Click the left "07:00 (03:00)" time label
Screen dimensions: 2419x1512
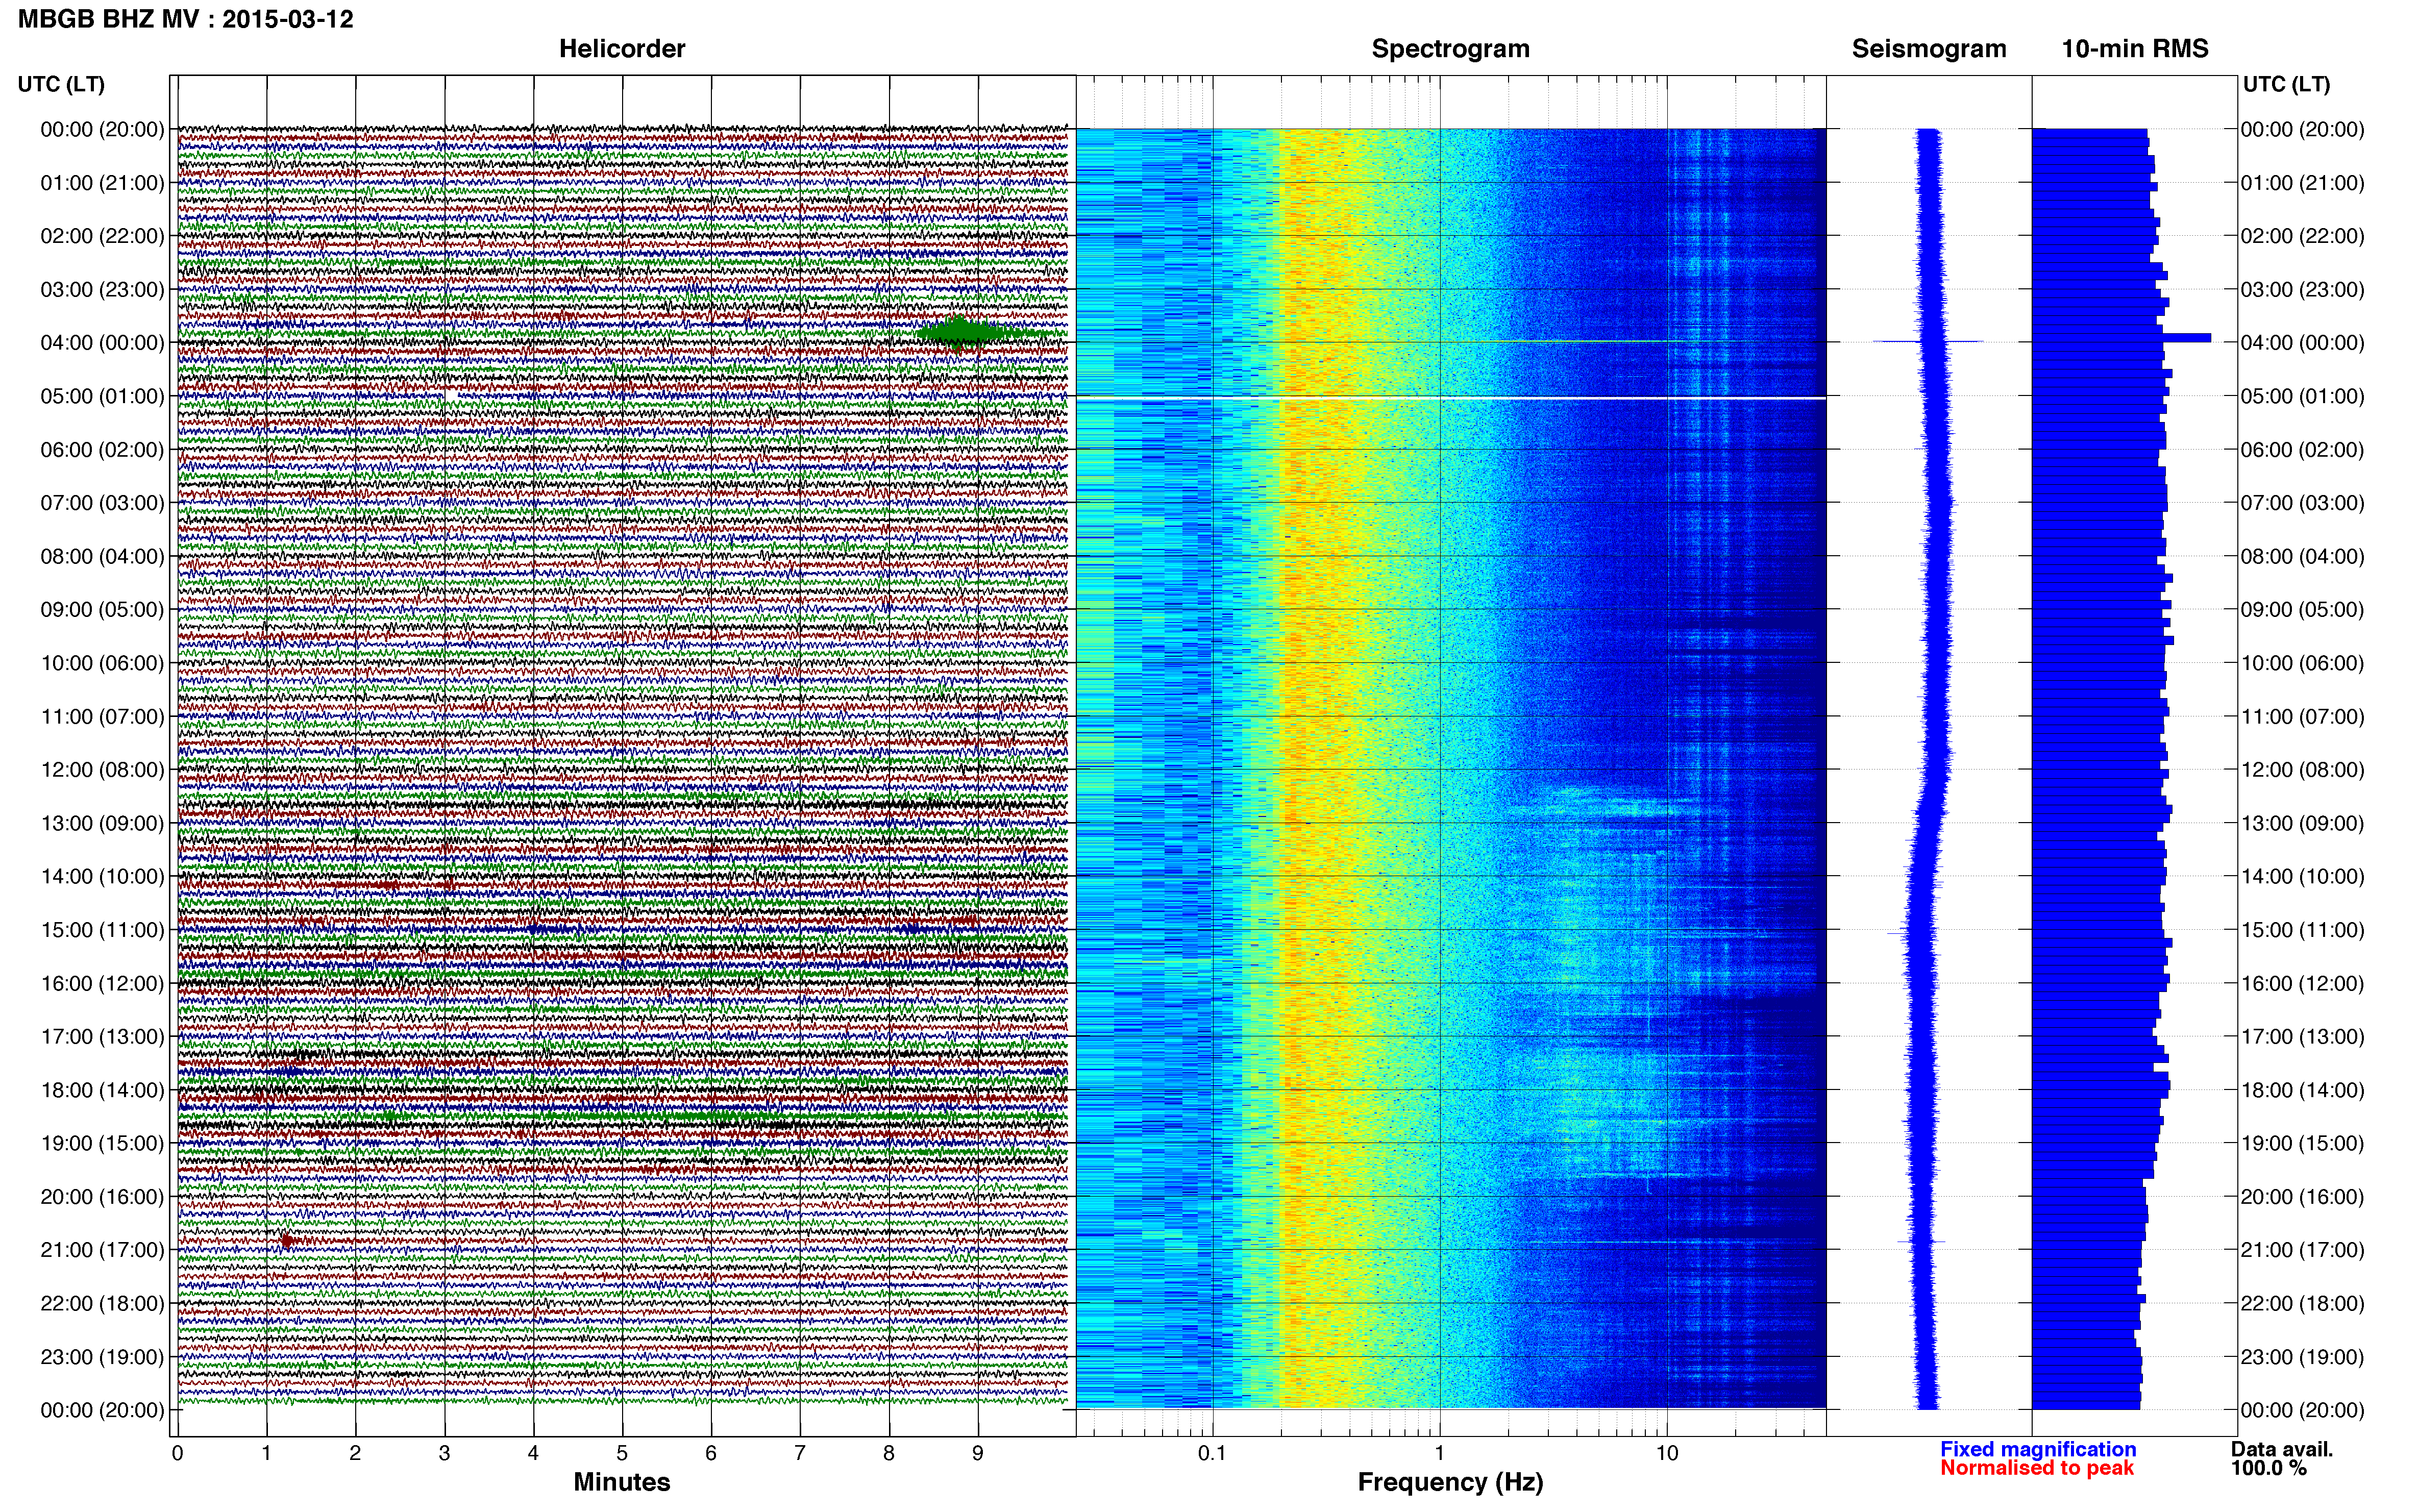[x=102, y=503]
